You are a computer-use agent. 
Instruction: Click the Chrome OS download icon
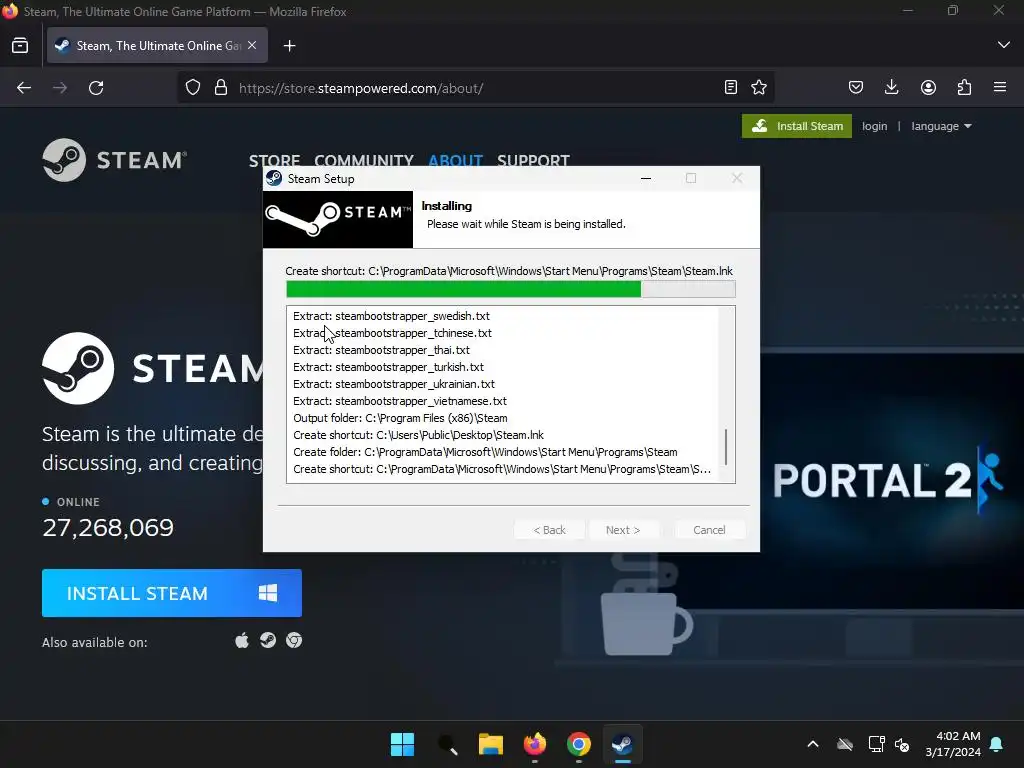click(294, 641)
